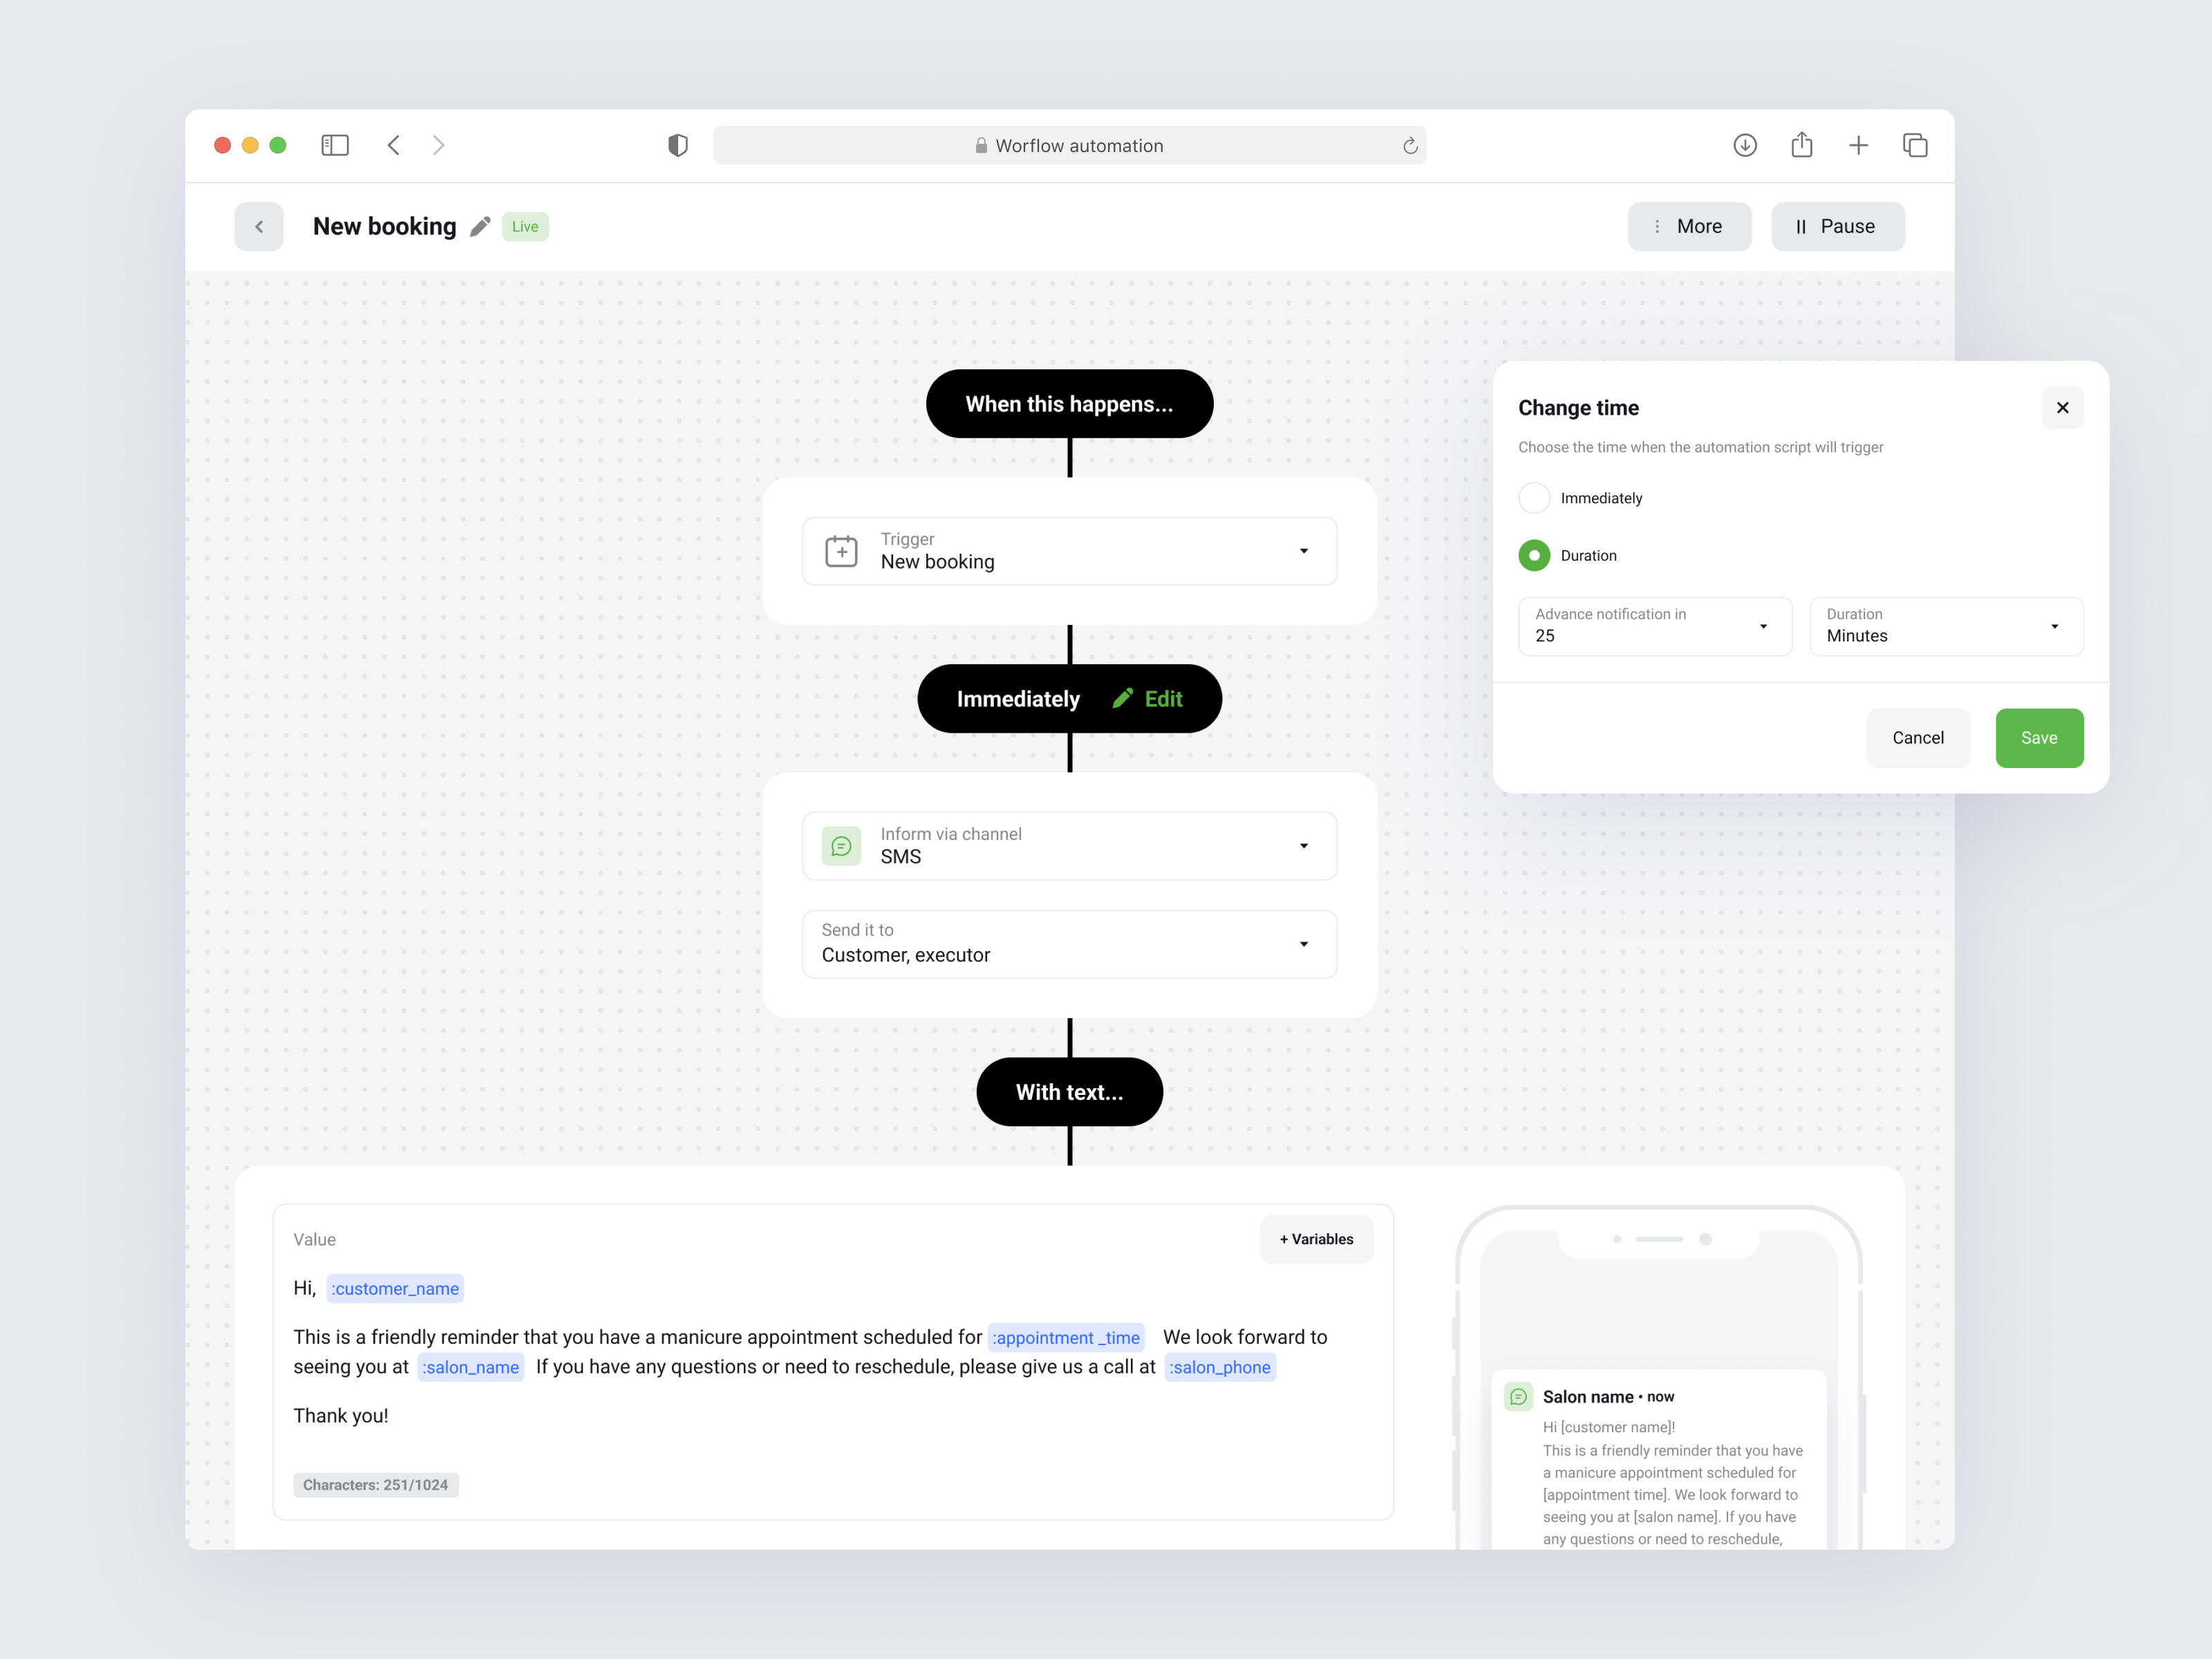Pause the automation workflow

tap(1837, 226)
